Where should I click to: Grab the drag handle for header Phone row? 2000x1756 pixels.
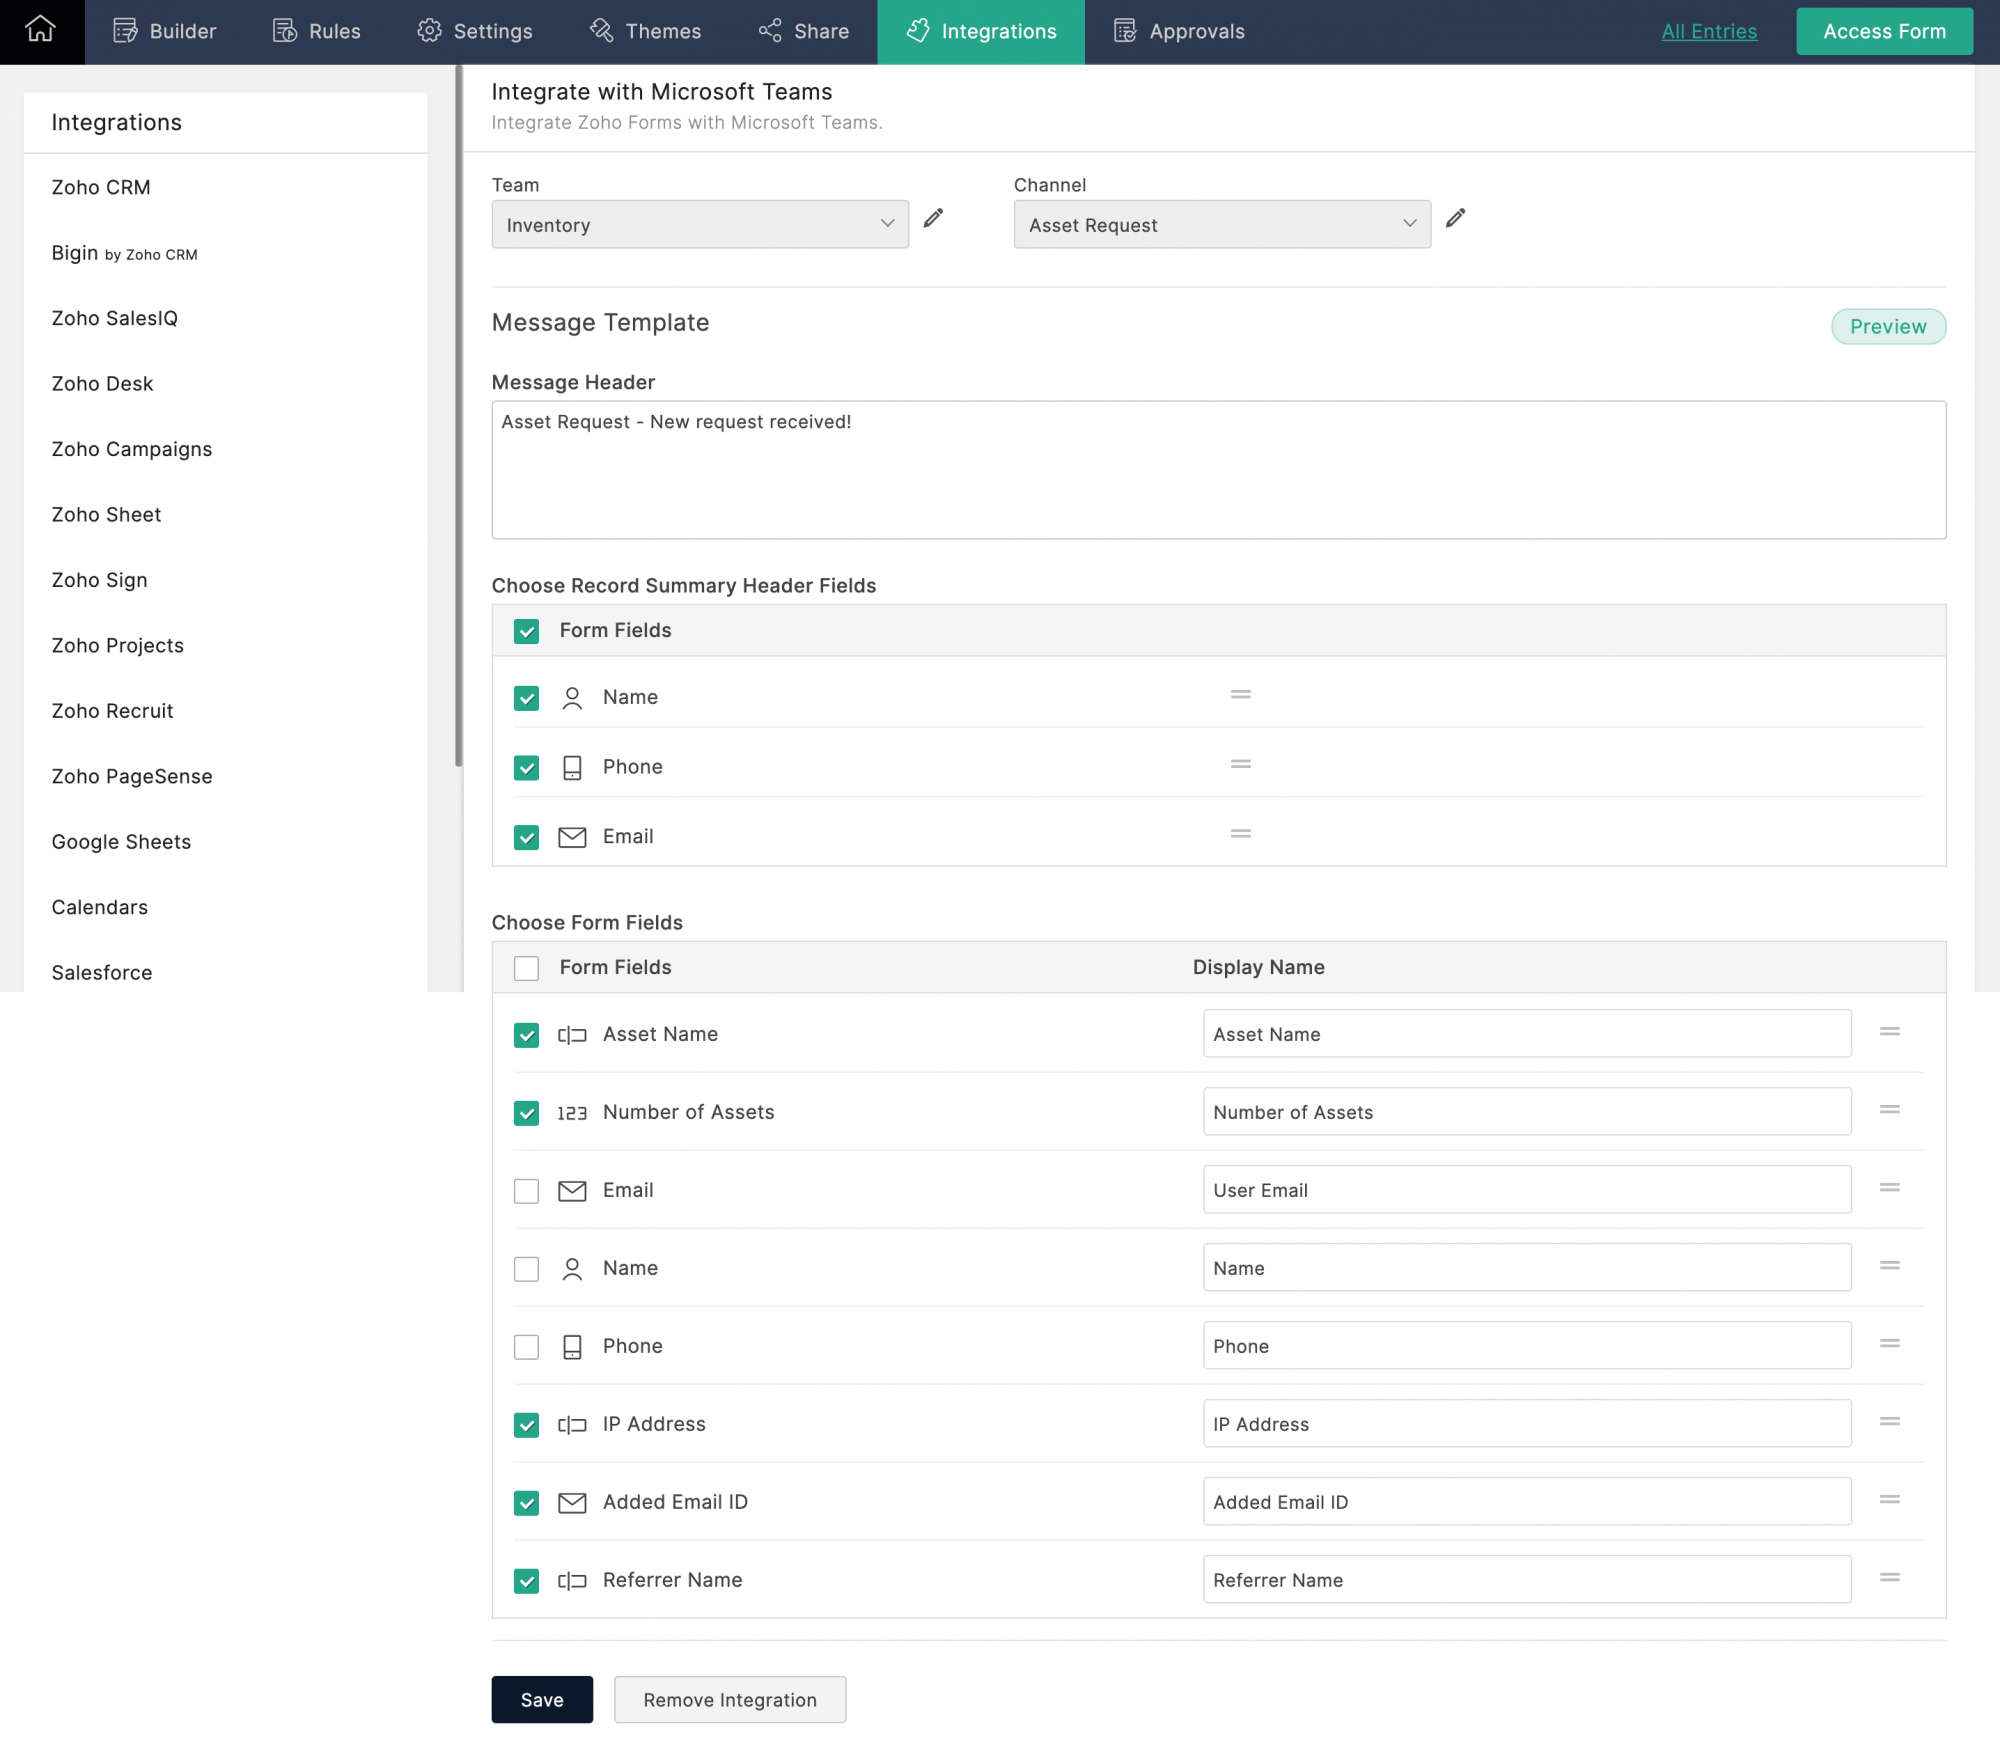[1241, 764]
